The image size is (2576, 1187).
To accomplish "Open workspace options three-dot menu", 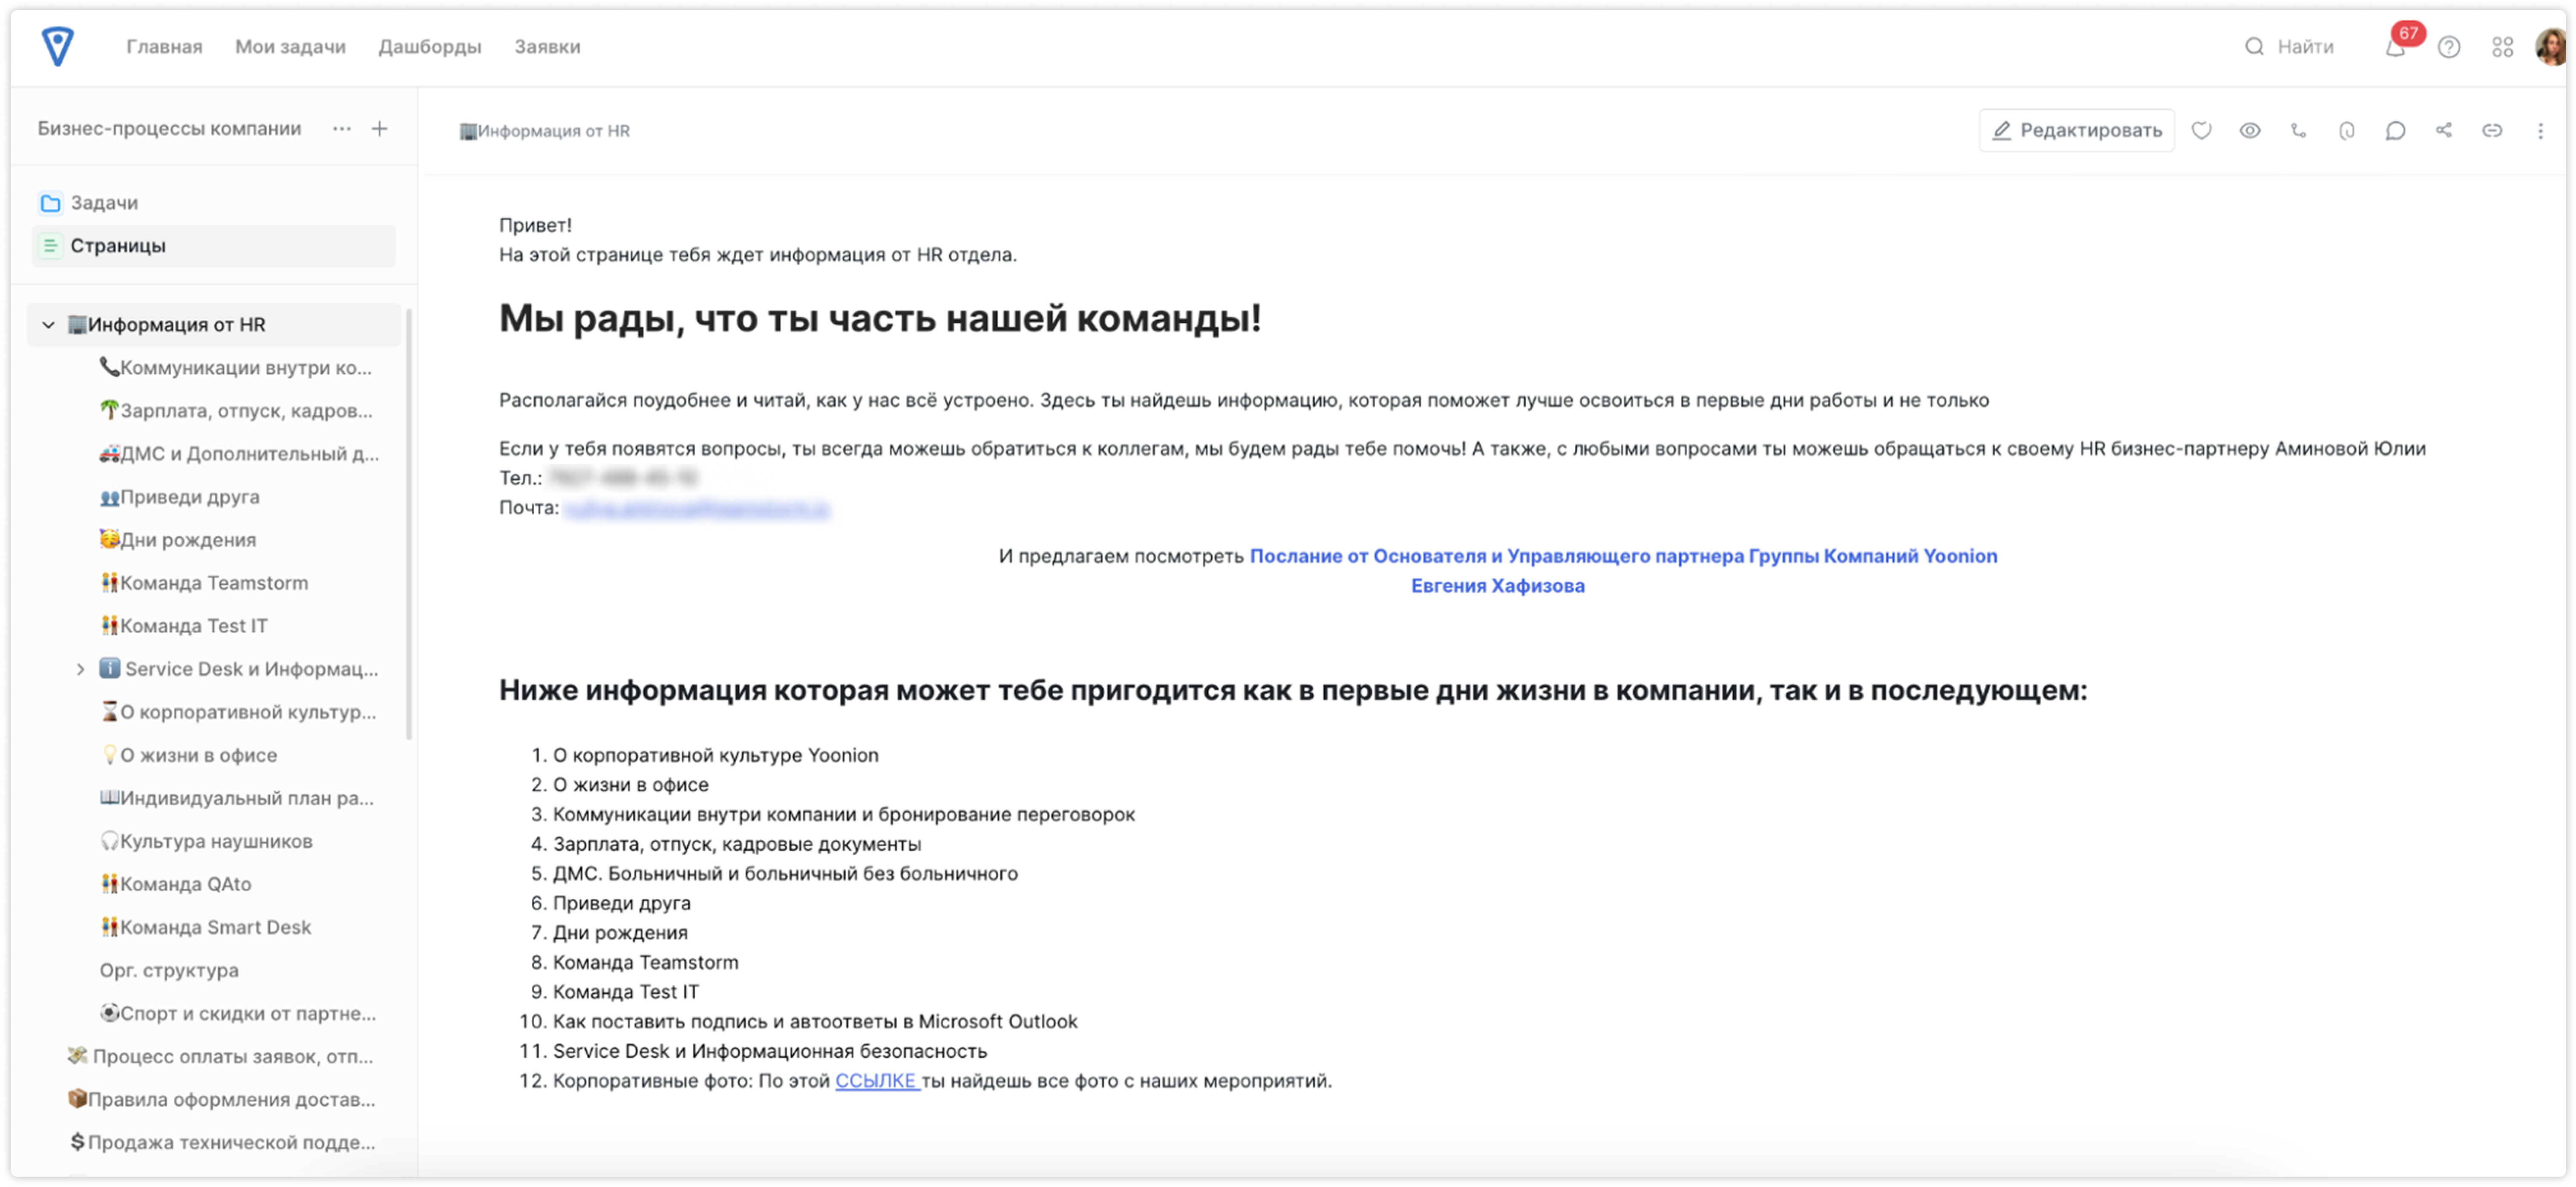I will pyautogui.click(x=342, y=129).
